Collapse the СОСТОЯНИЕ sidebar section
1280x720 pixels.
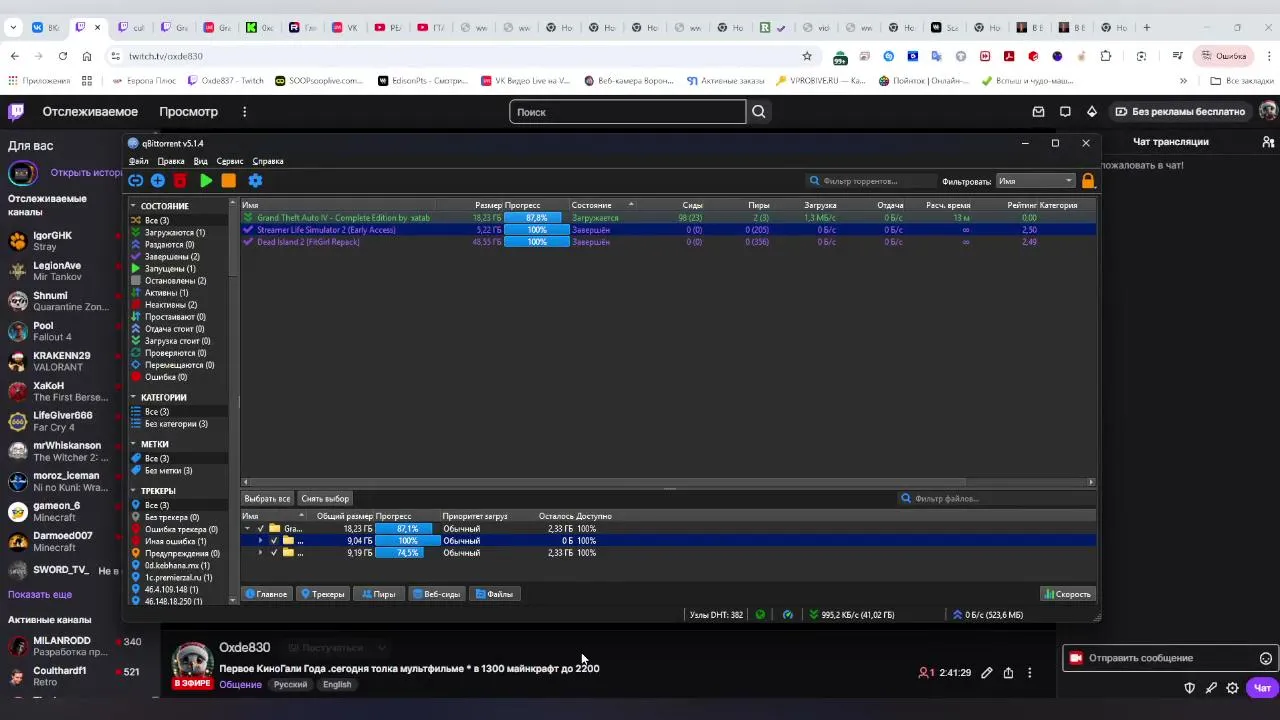coord(134,206)
